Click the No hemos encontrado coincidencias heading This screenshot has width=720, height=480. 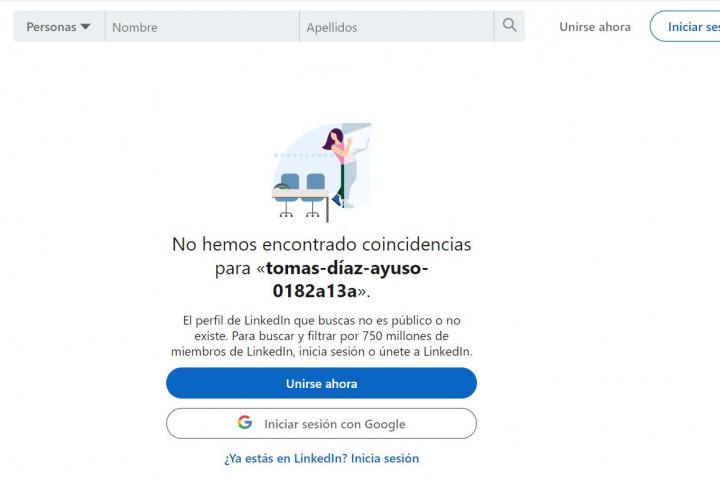click(321, 244)
